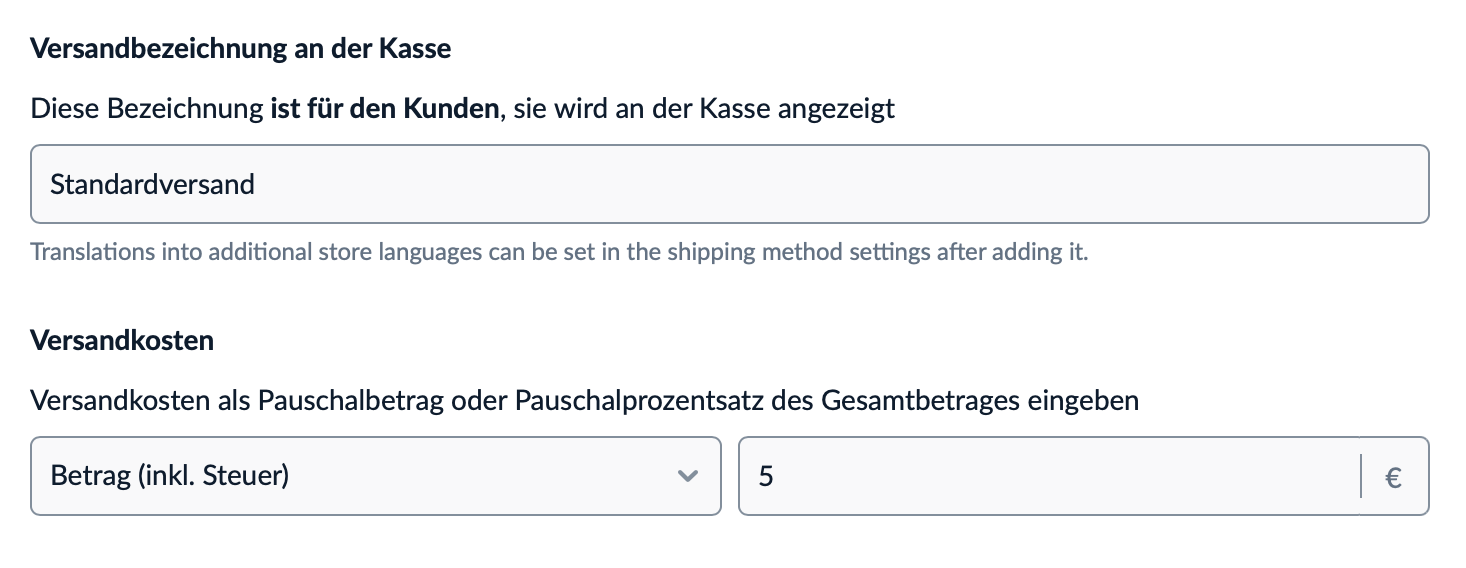Click the Versandkosten section heading
The width and height of the screenshot is (1466, 568).
(122, 340)
